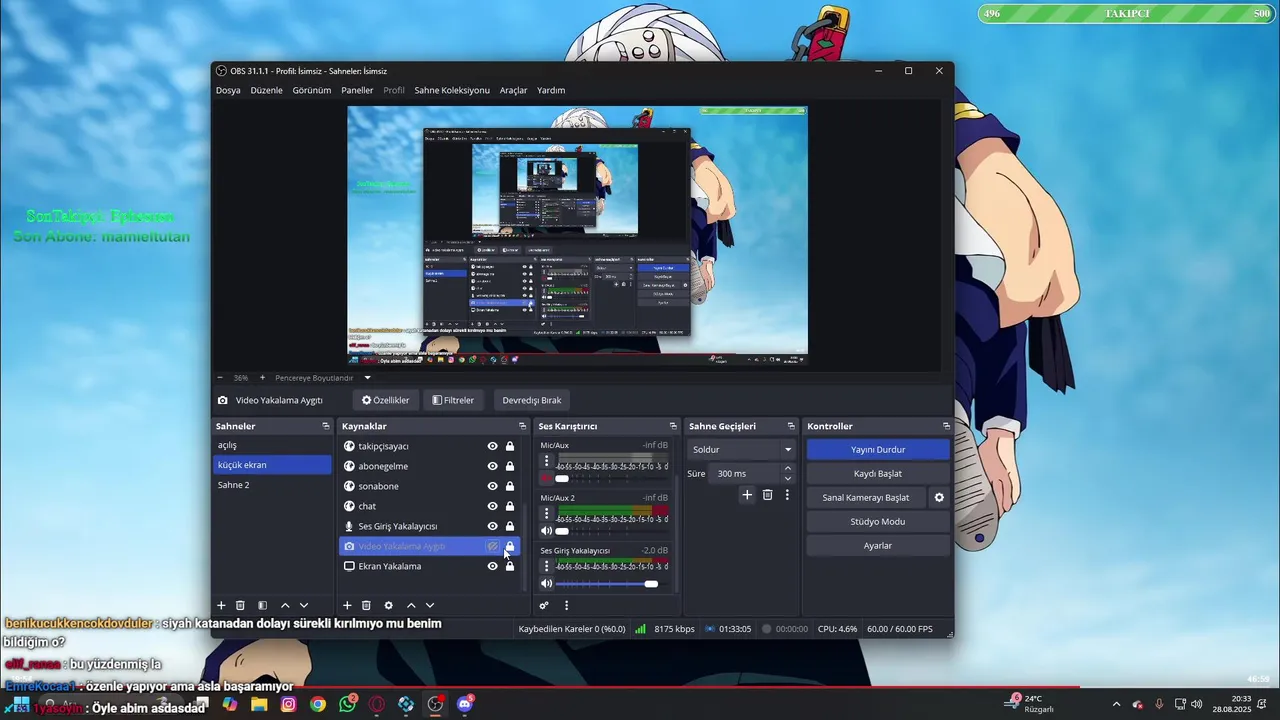This screenshot has height=720, width=1280.
Task: Click Kaydı Başlat to start recording
Action: (x=878, y=474)
